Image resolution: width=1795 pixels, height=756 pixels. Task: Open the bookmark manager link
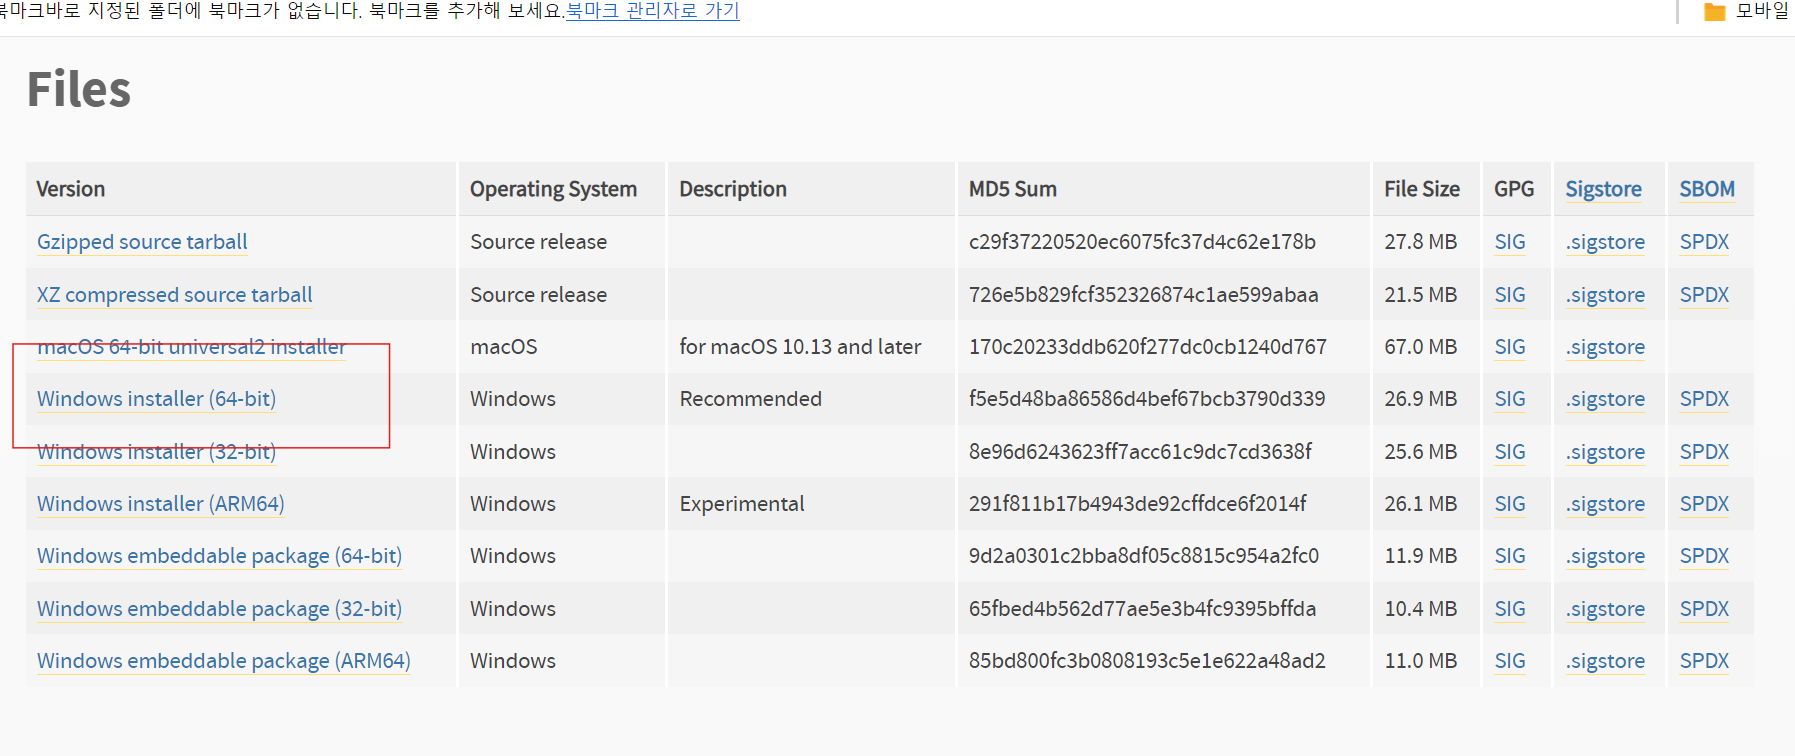[x=653, y=11]
